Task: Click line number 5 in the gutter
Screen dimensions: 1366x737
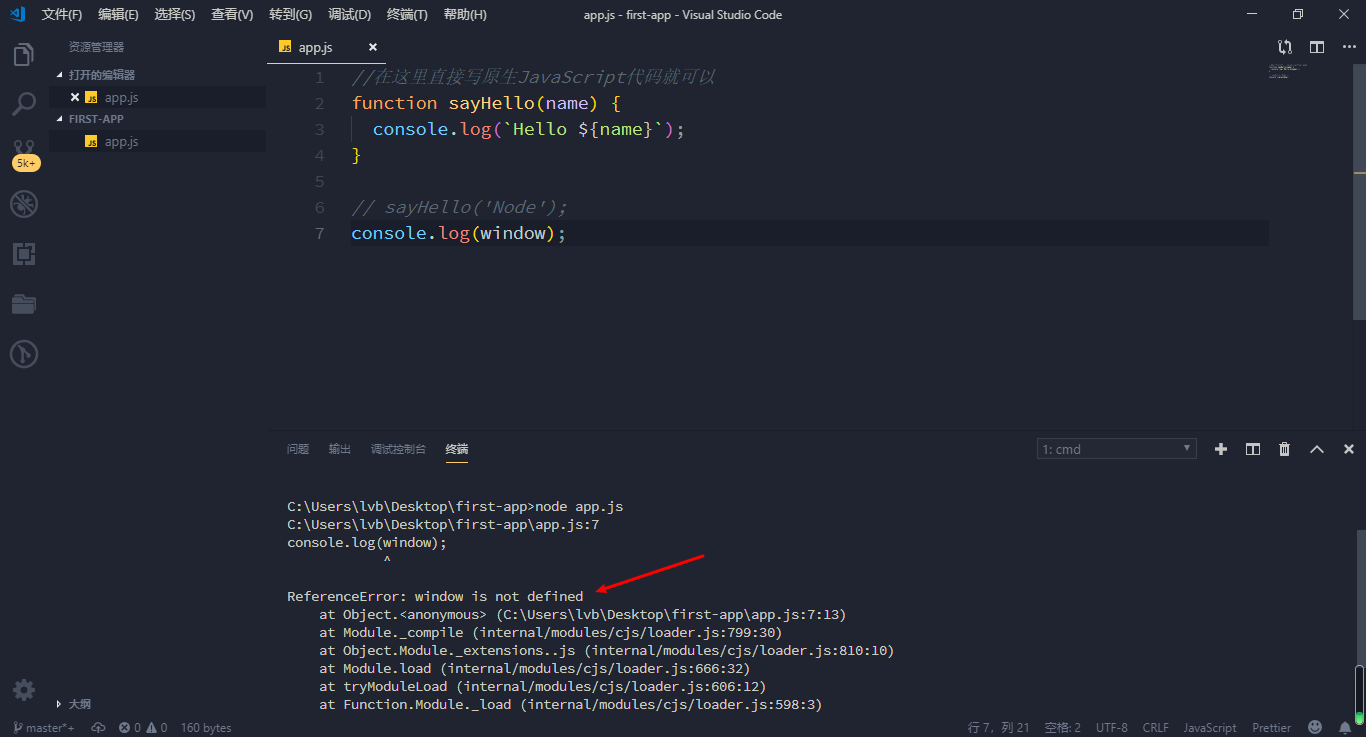Action: tap(319, 181)
